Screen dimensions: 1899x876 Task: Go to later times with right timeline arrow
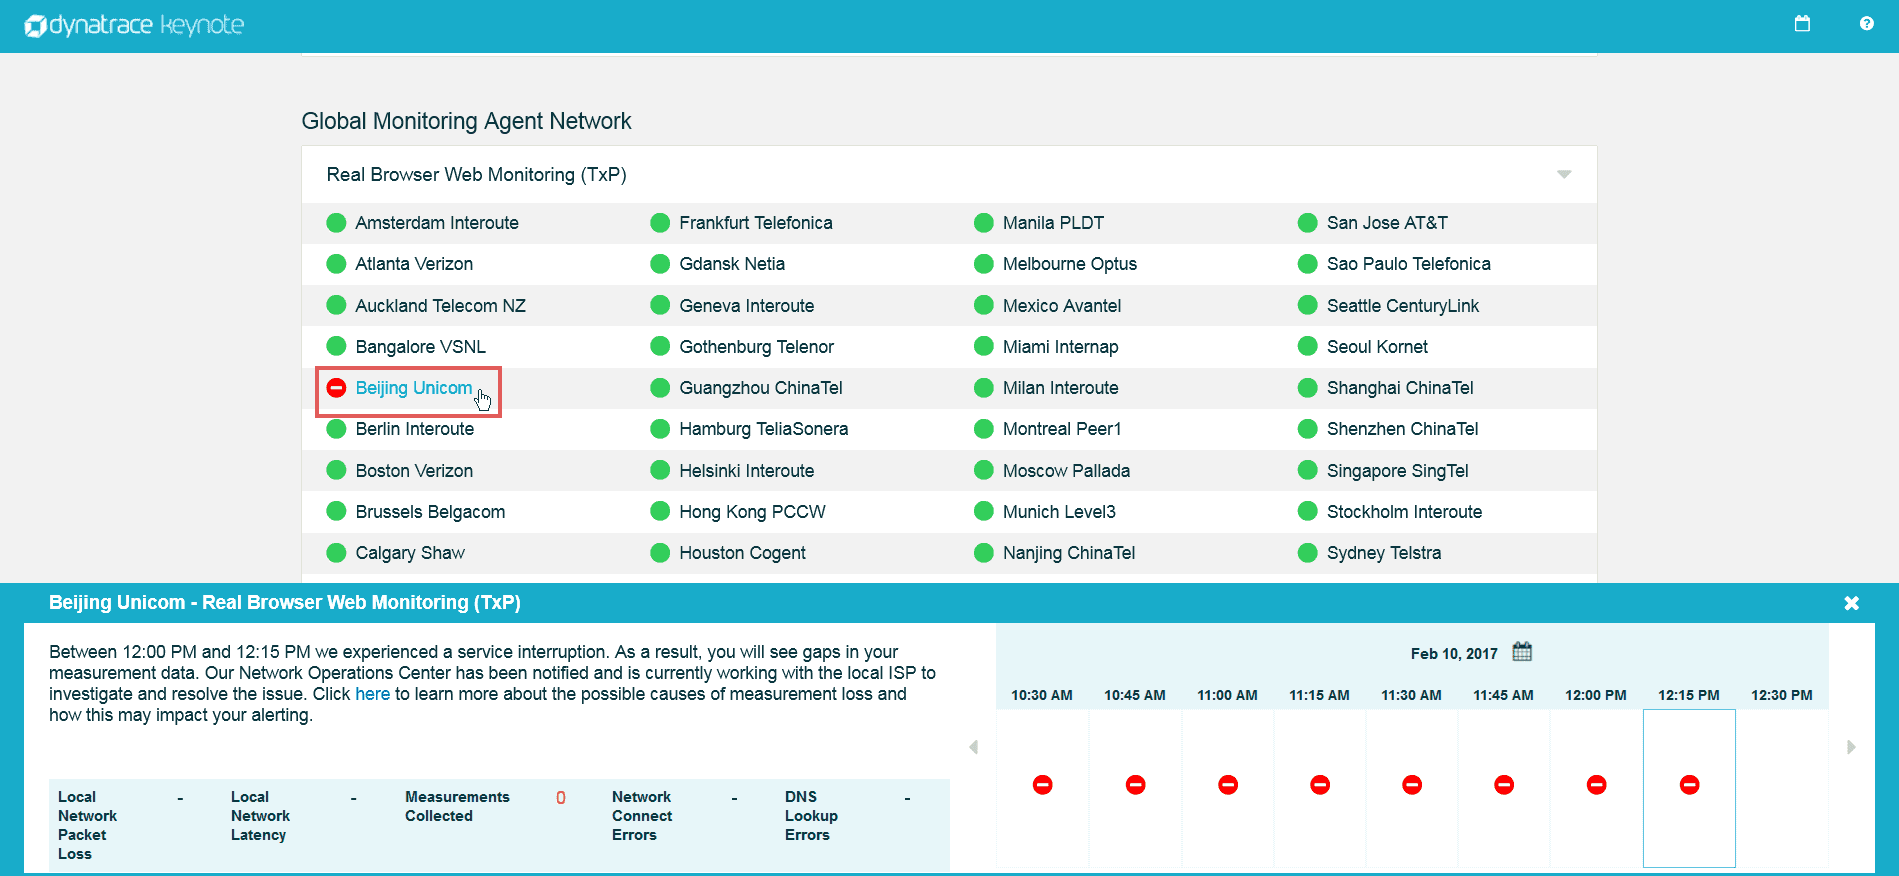click(x=1851, y=747)
